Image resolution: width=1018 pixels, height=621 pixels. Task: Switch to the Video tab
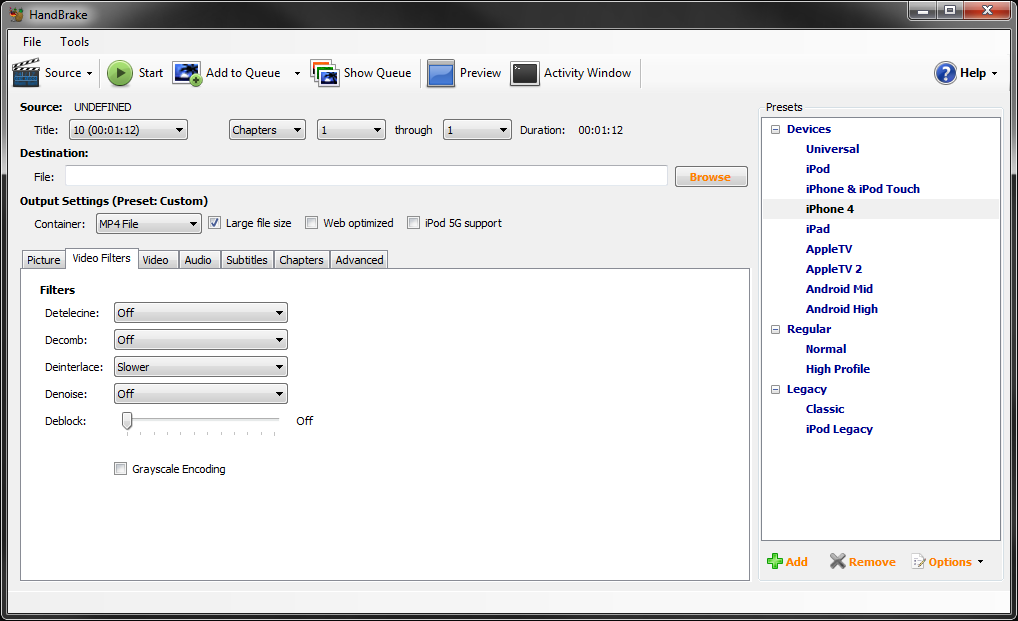[x=156, y=260]
